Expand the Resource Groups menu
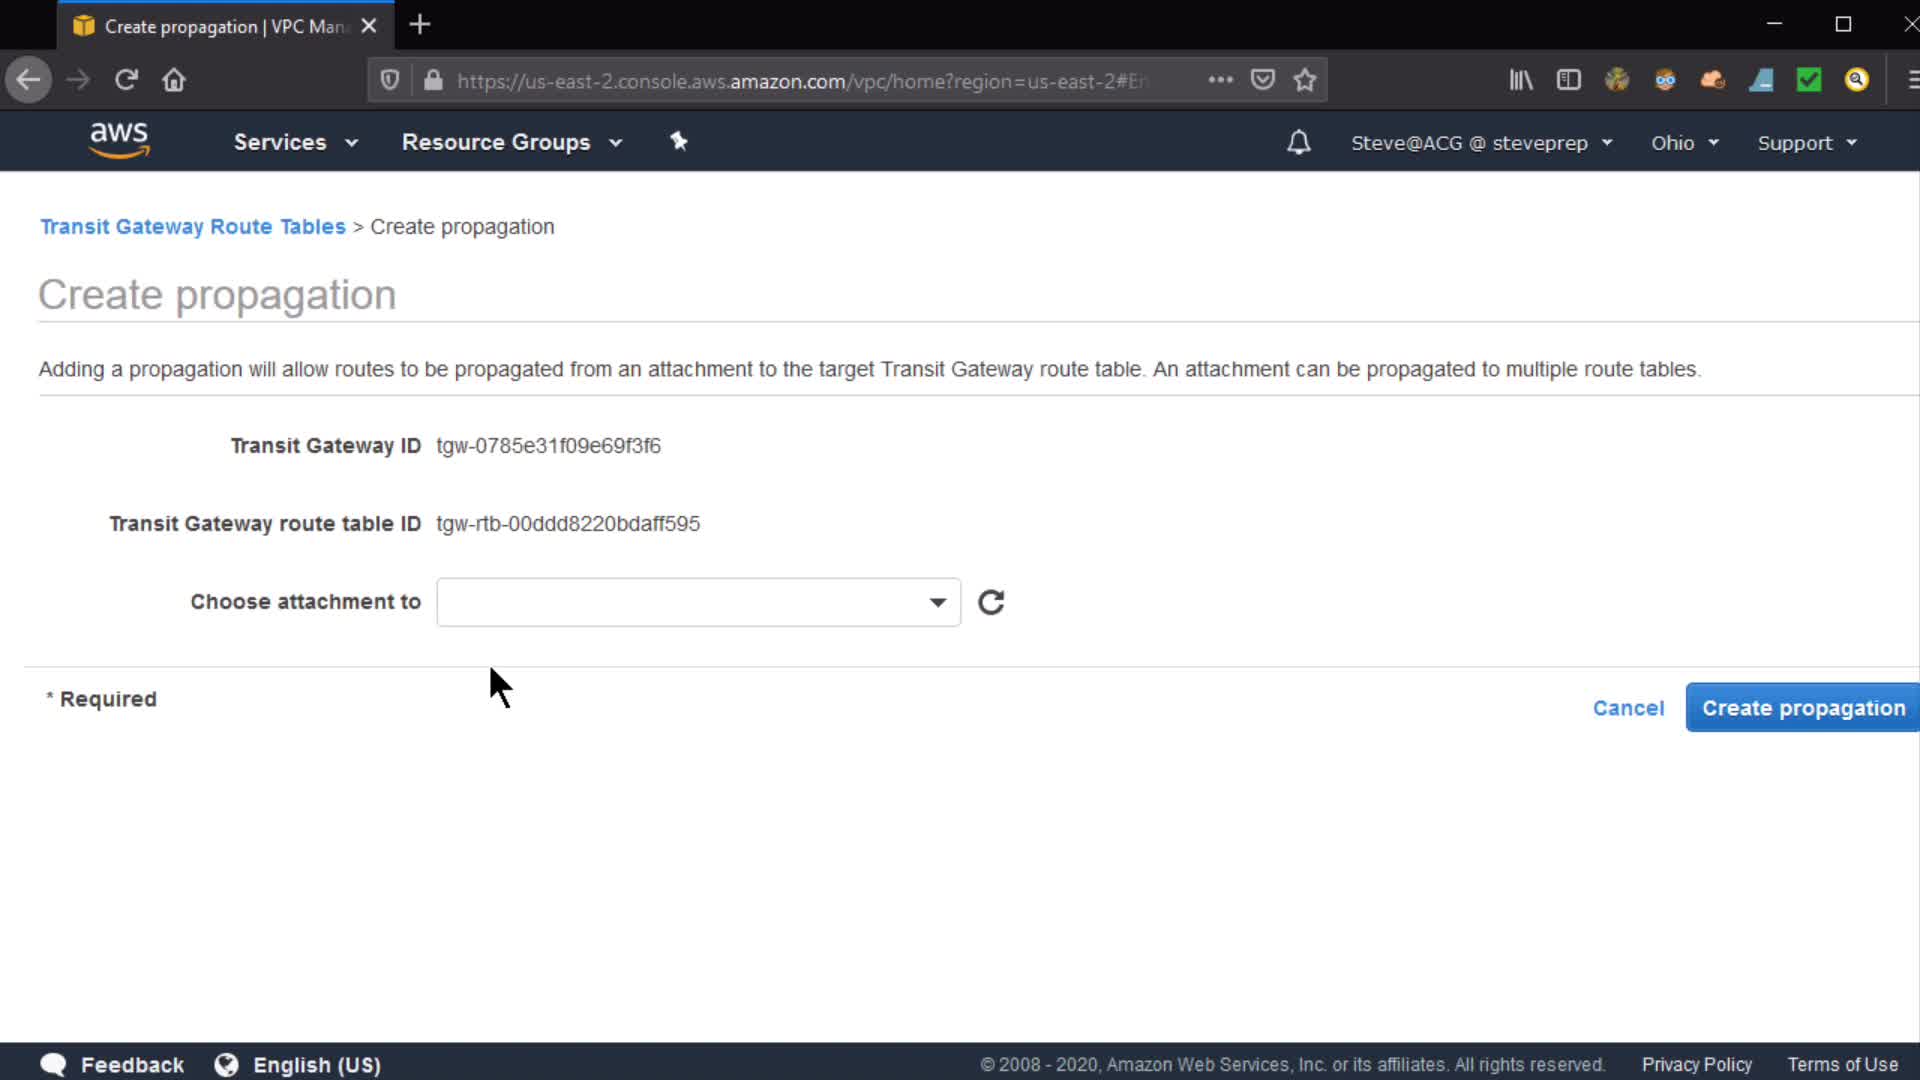The image size is (1920, 1080). [x=511, y=142]
